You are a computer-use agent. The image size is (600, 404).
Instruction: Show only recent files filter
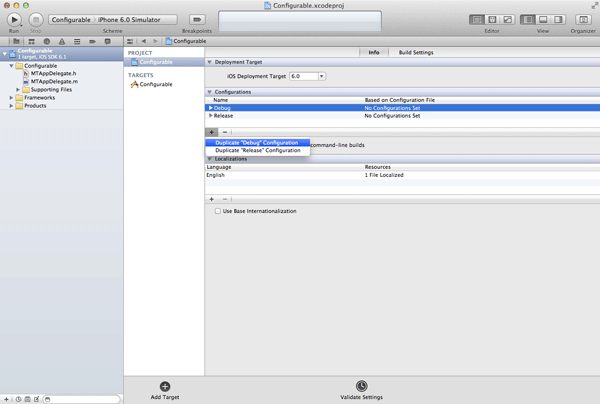(x=18, y=399)
